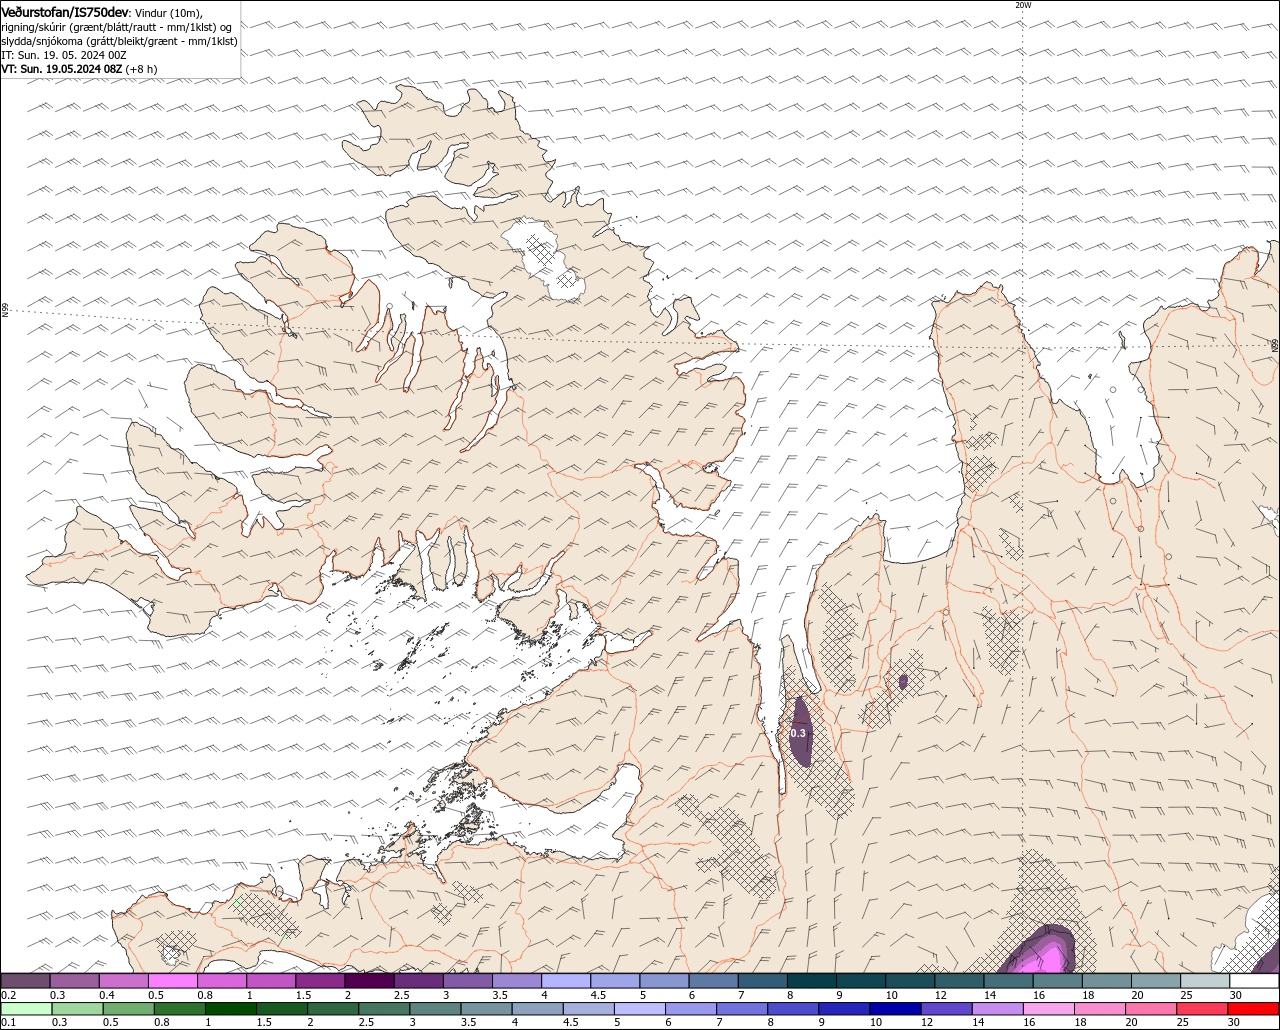This screenshot has width=1280, height=1030.
Task: Click the 'IT: Sun. 19. 05. 2024 00Z' line
Action: tap(62, 55)
